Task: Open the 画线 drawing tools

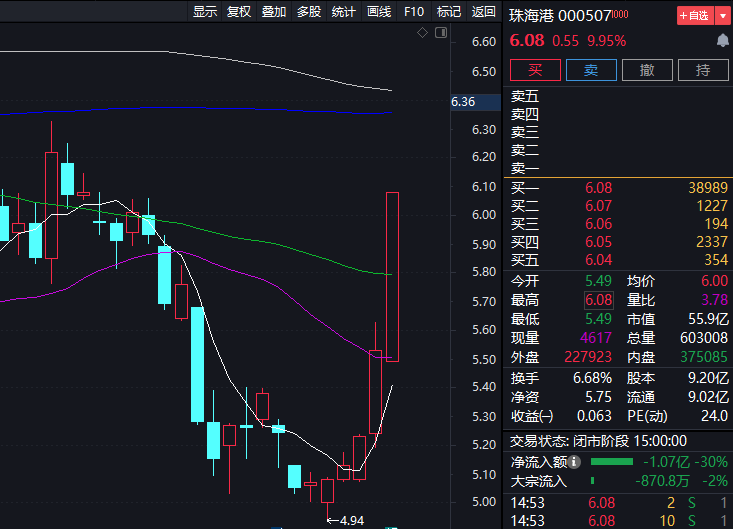Action: (x=378, y=12)
